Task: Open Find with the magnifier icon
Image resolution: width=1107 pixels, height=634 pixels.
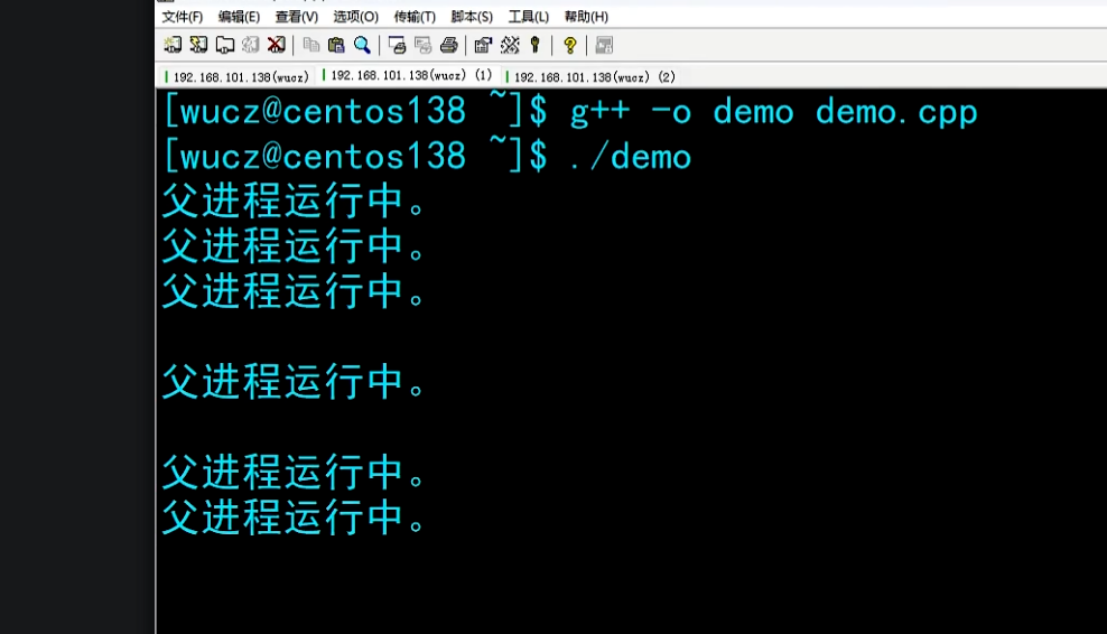Action: 362,45
